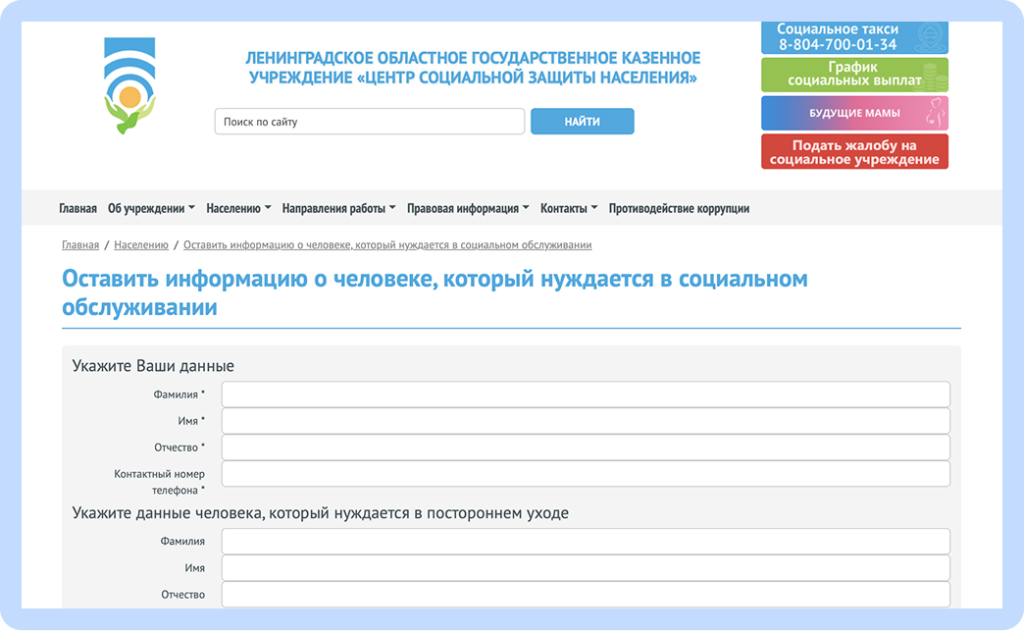Expand the Населению dropdown menu
This screenshot has height=631, width=1024.
pyautogui.click(x=238, y=208)
